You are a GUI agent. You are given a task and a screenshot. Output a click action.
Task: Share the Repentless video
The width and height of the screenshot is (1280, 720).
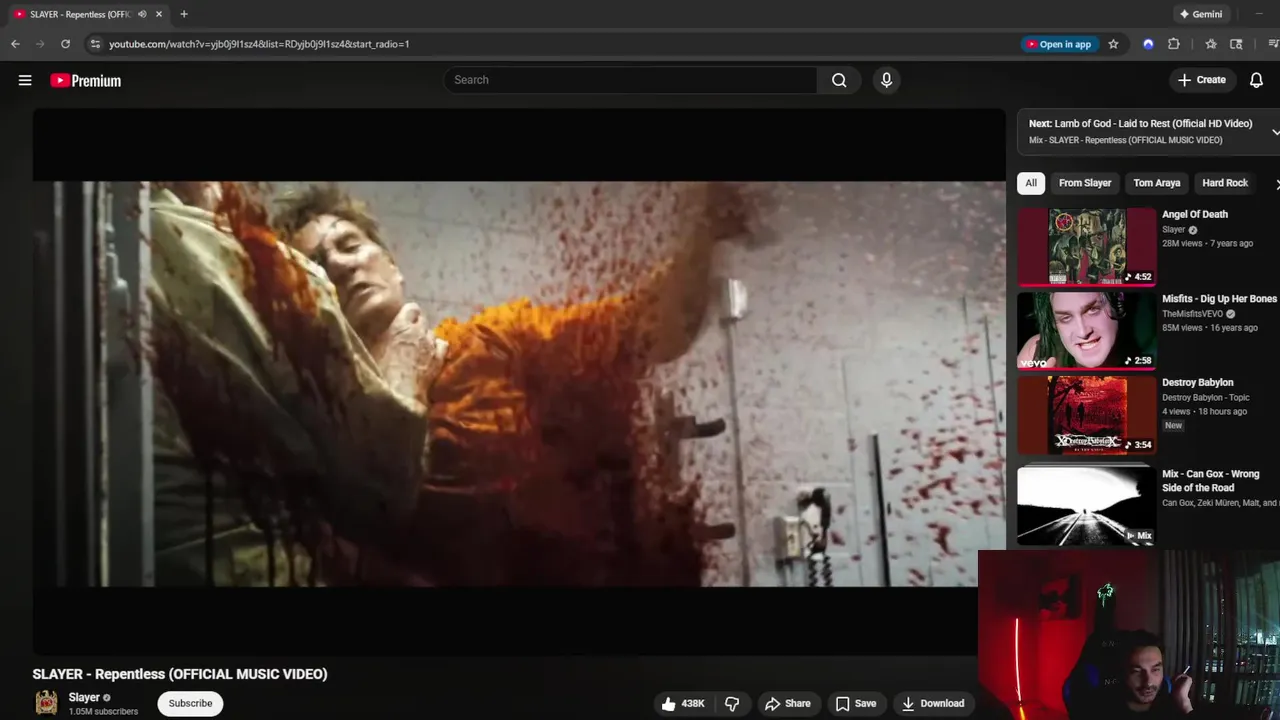[788, 704]
